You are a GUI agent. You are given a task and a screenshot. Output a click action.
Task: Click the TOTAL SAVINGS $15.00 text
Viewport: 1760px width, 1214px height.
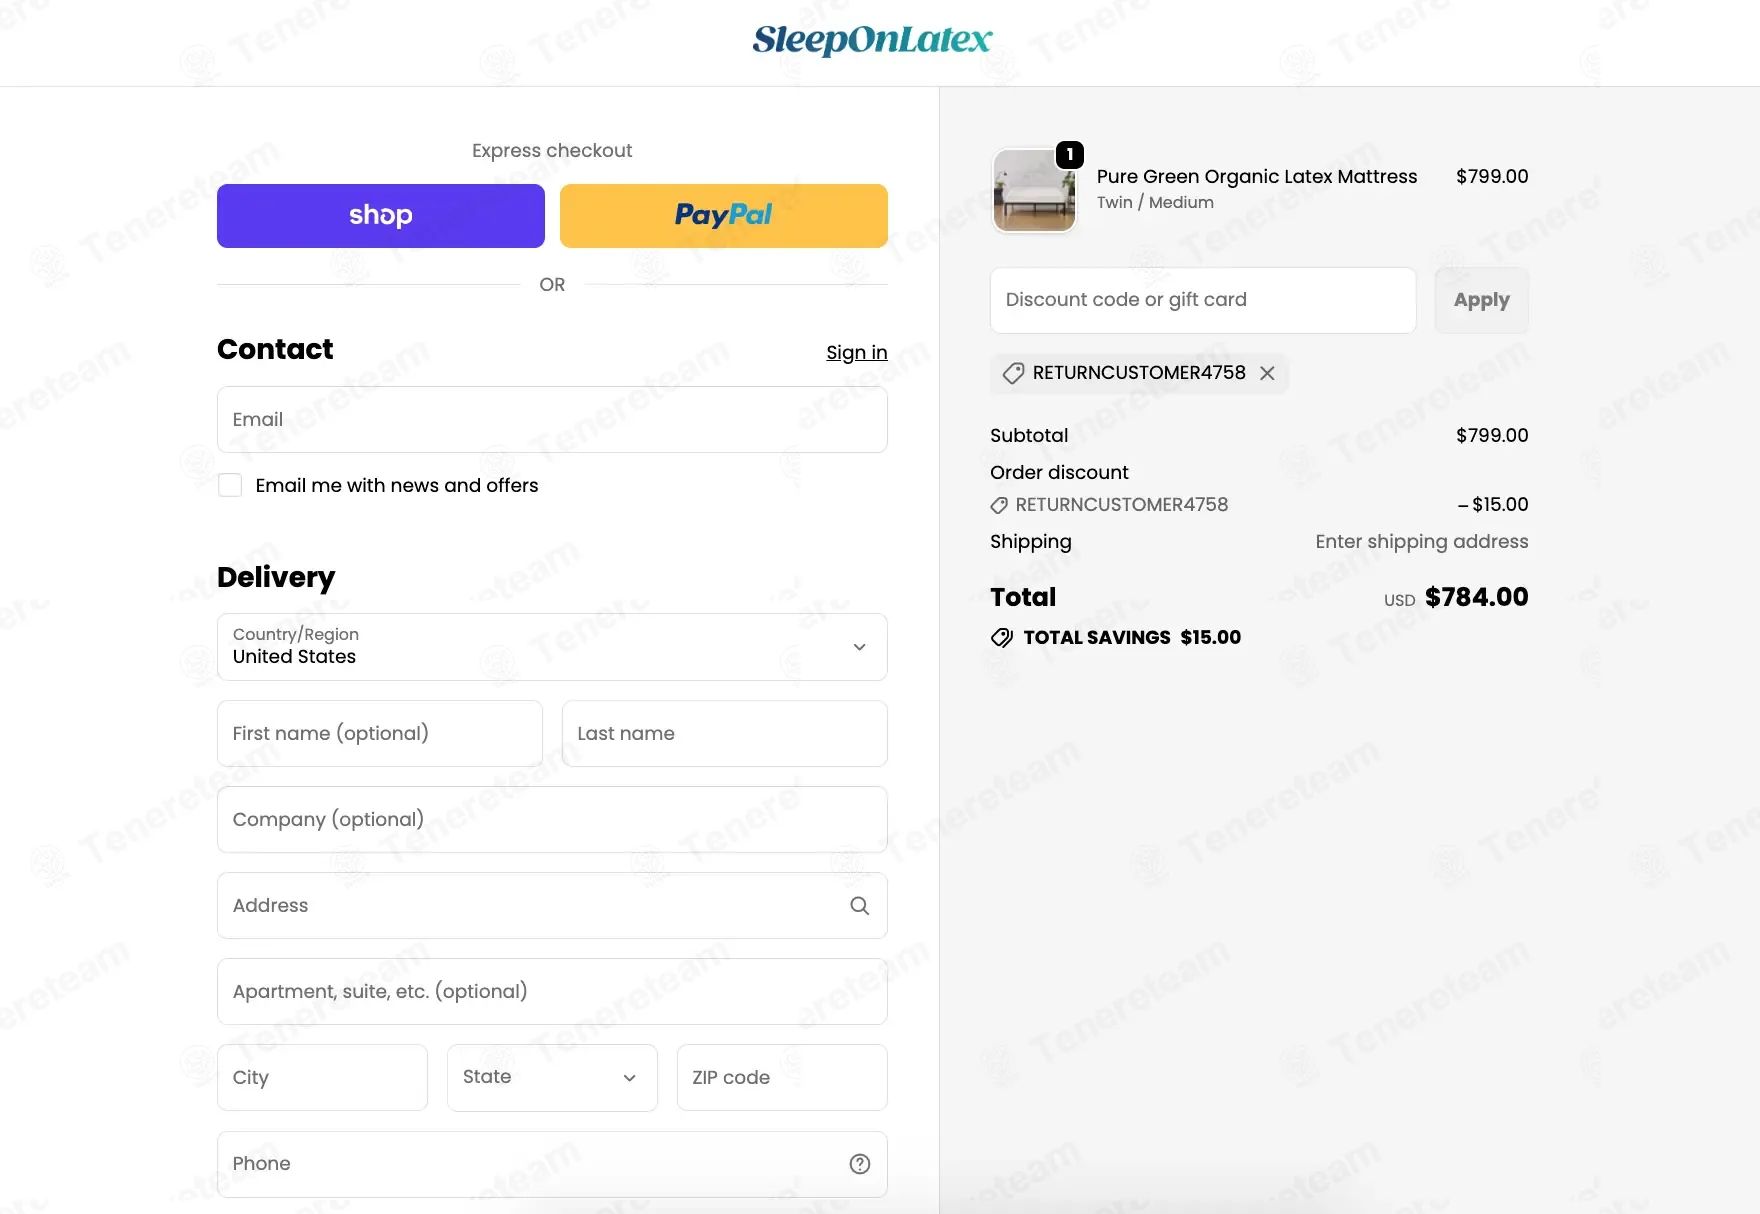point(1132,637)
